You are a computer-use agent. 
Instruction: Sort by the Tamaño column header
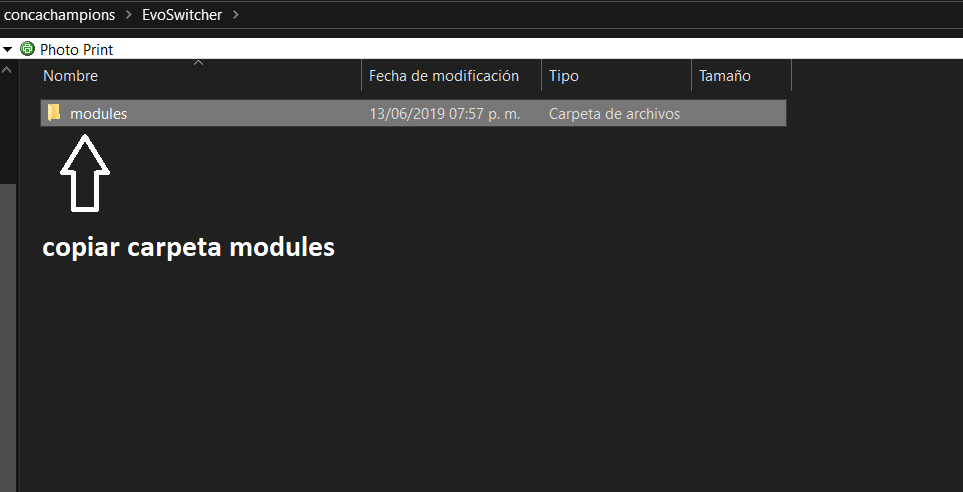[x=724, y=76]
